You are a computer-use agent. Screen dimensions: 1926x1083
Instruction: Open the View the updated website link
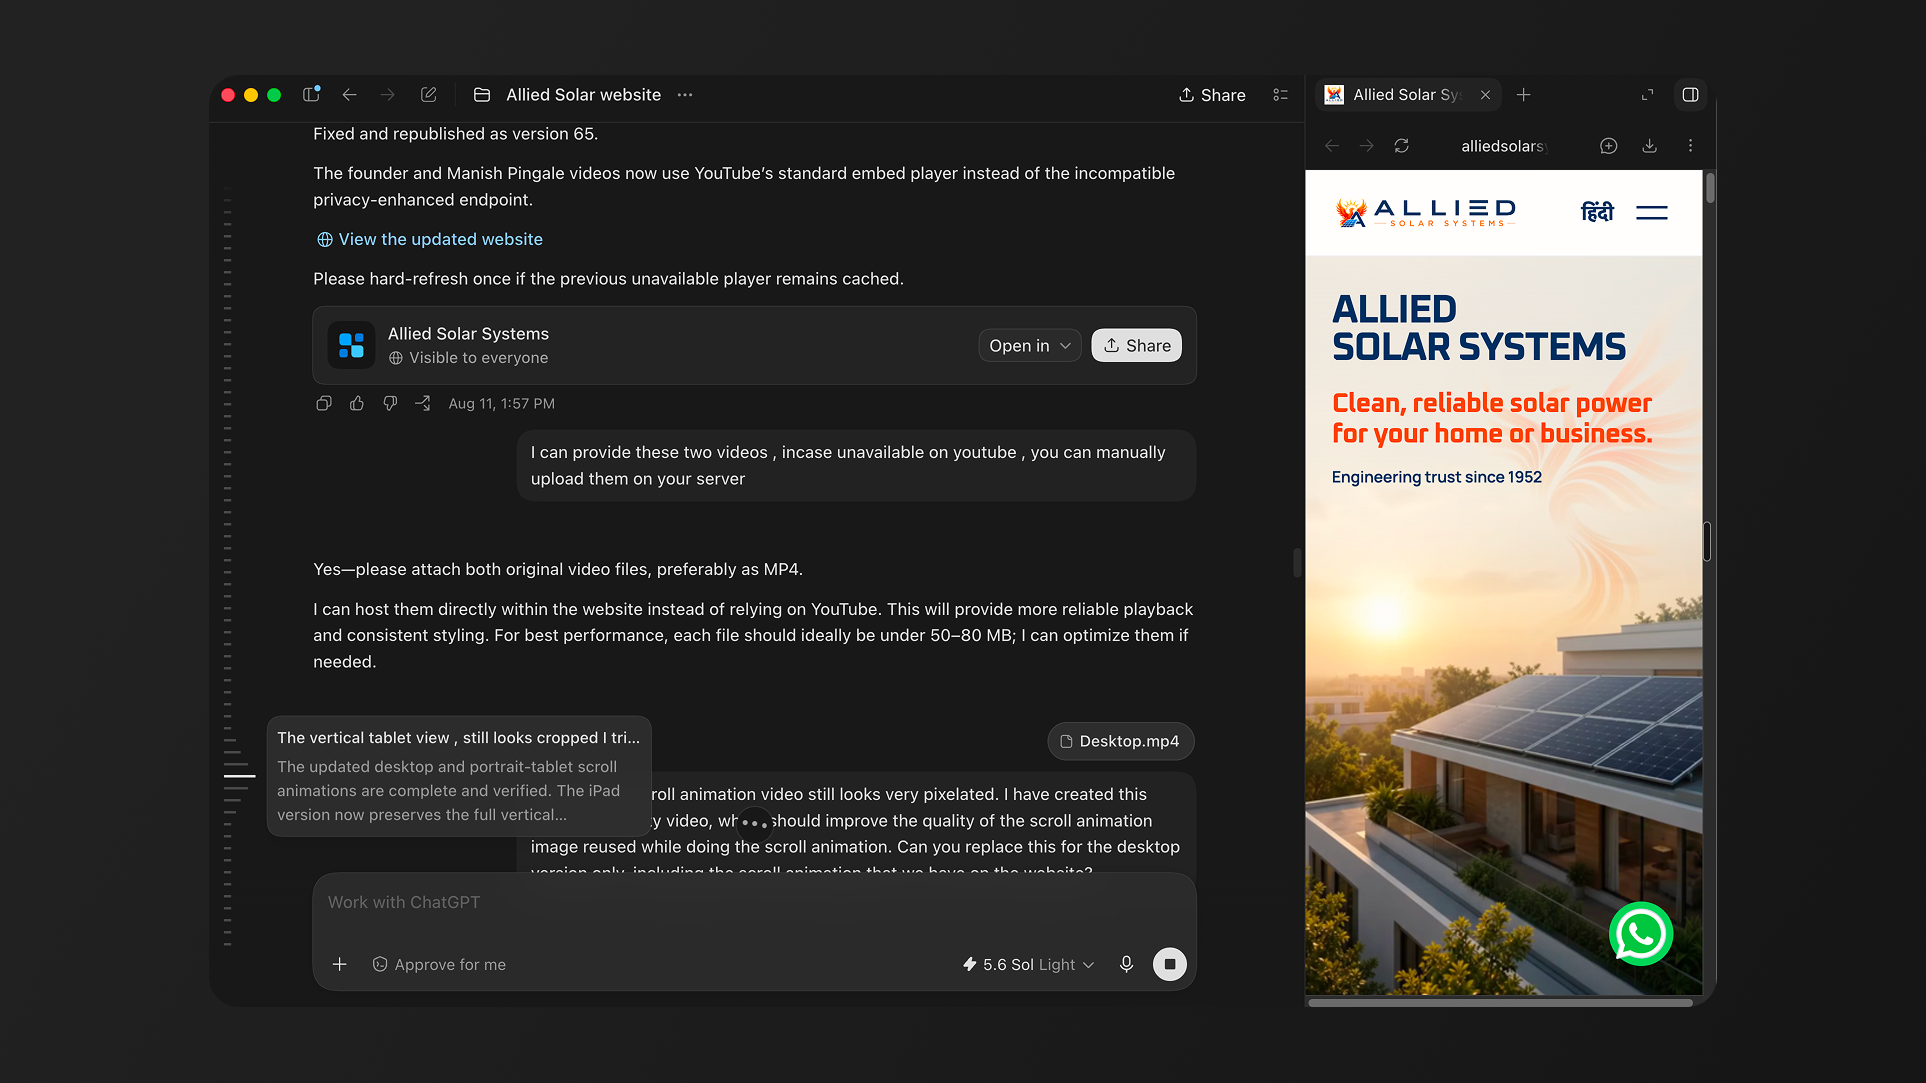click(440, 239)
